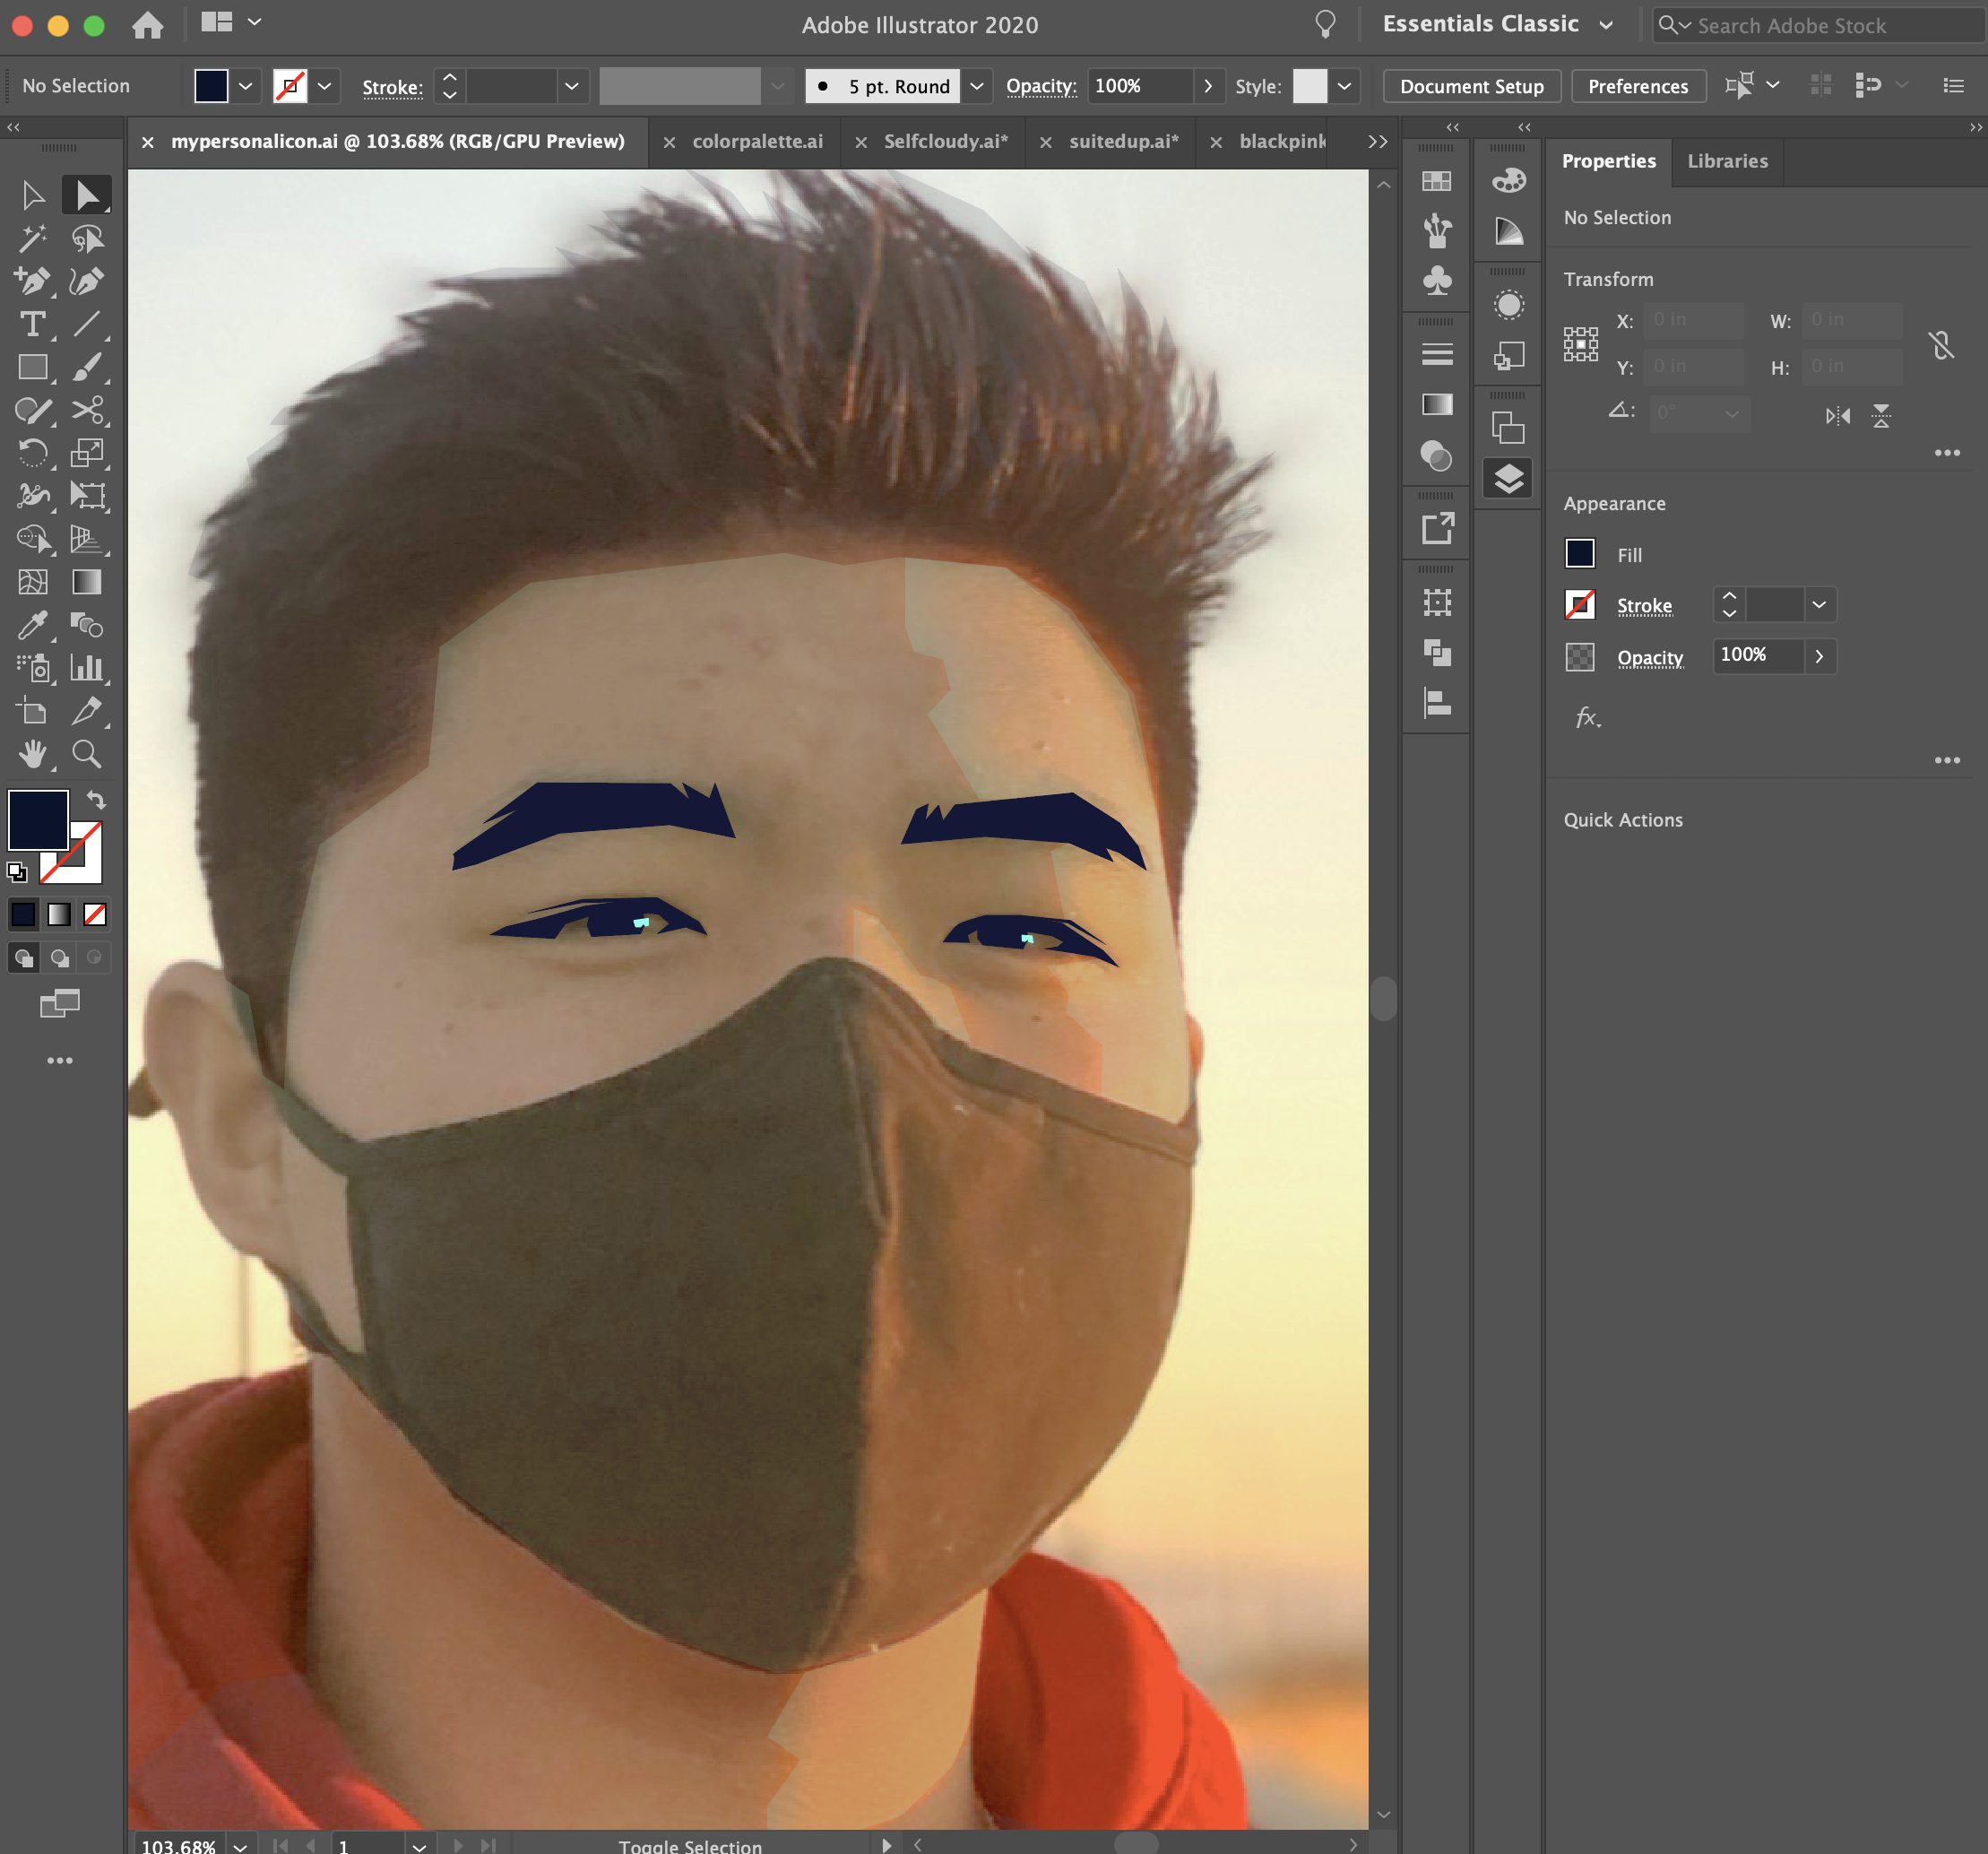Go to the Home screen
The width and height of the screenshot is (1988, 1854).
148,25
